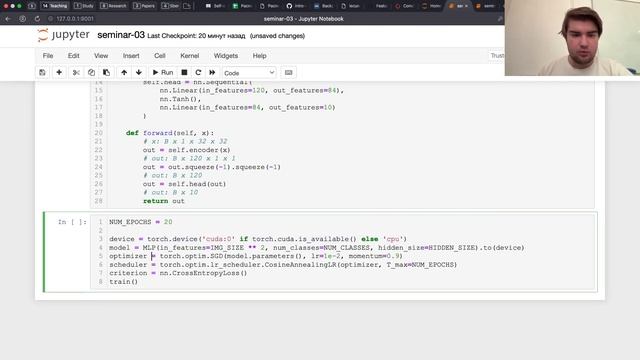Move selected cell down with arrow icon
This screenshot has width=640, height=360.
[139, 72]
